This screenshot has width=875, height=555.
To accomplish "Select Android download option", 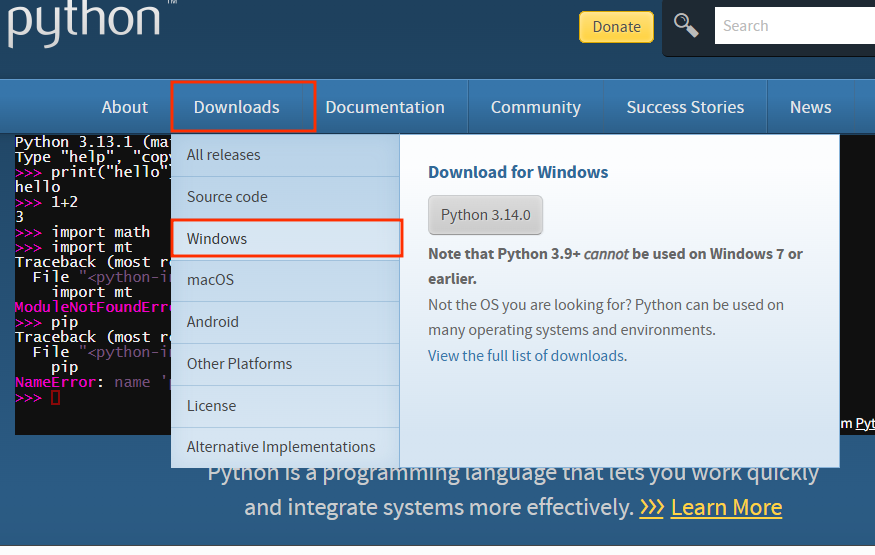I will [213, 322].
